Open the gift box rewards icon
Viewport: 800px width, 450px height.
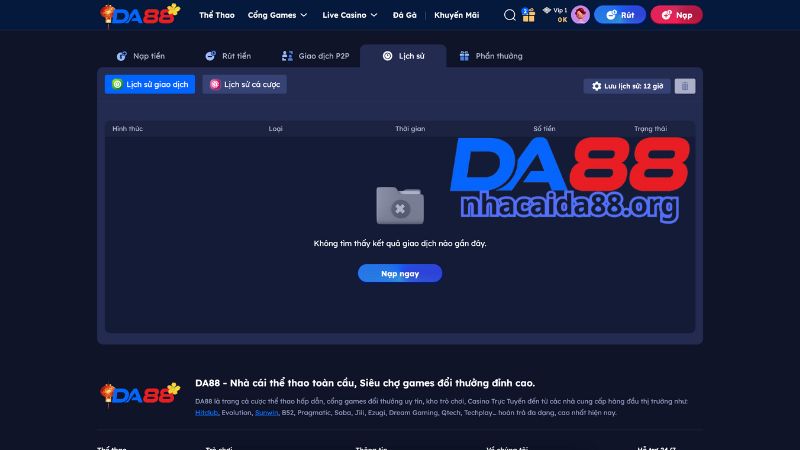(x=529, y=15)
